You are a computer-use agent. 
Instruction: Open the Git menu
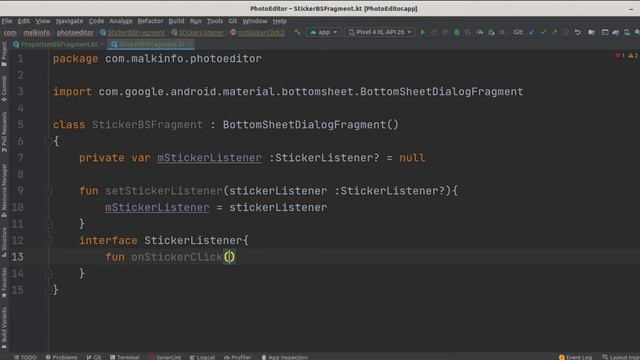pos(233,21)
